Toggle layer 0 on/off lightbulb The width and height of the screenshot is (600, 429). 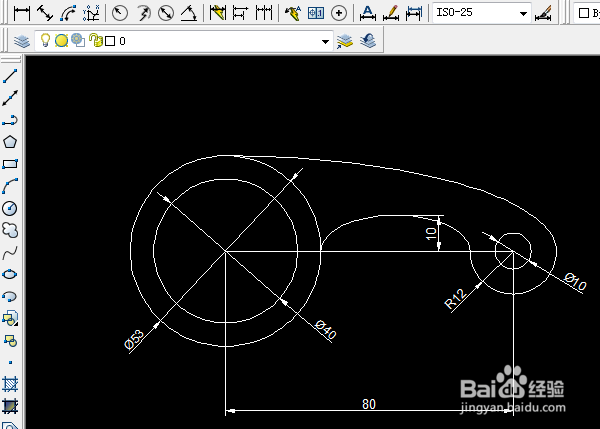click(45, 40)
